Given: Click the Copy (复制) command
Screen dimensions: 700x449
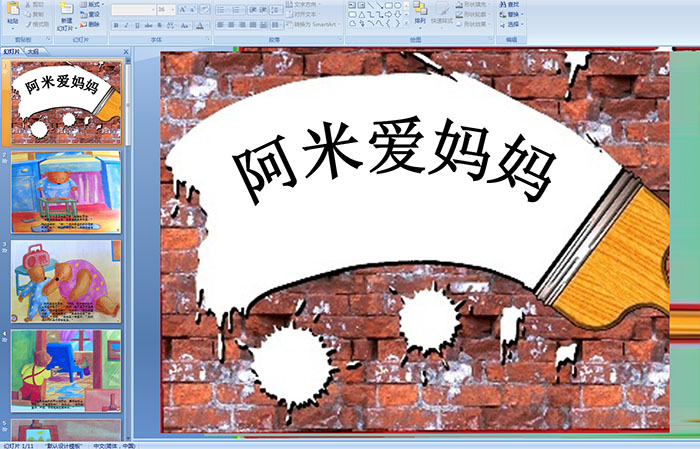Looking at the screenshot, I should (x=34, y=14).
